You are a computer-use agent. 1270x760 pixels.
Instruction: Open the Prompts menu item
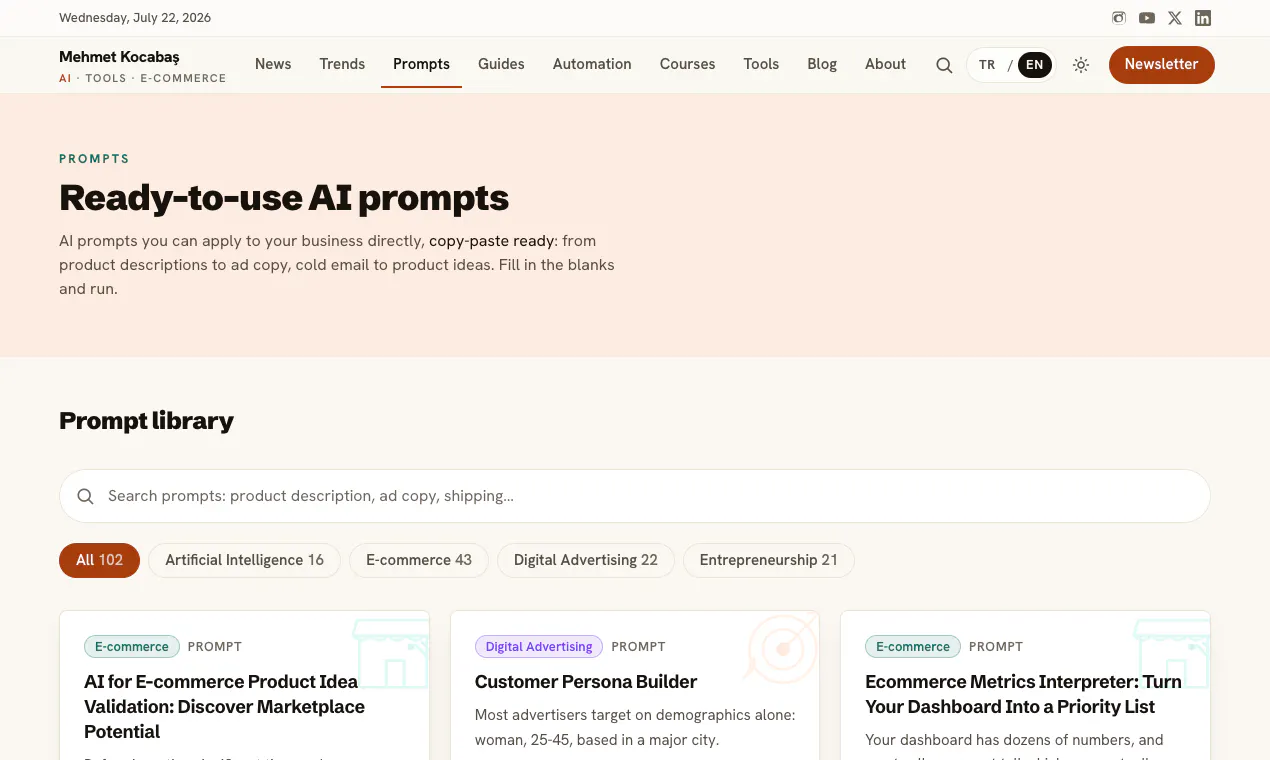pos(421,64)
